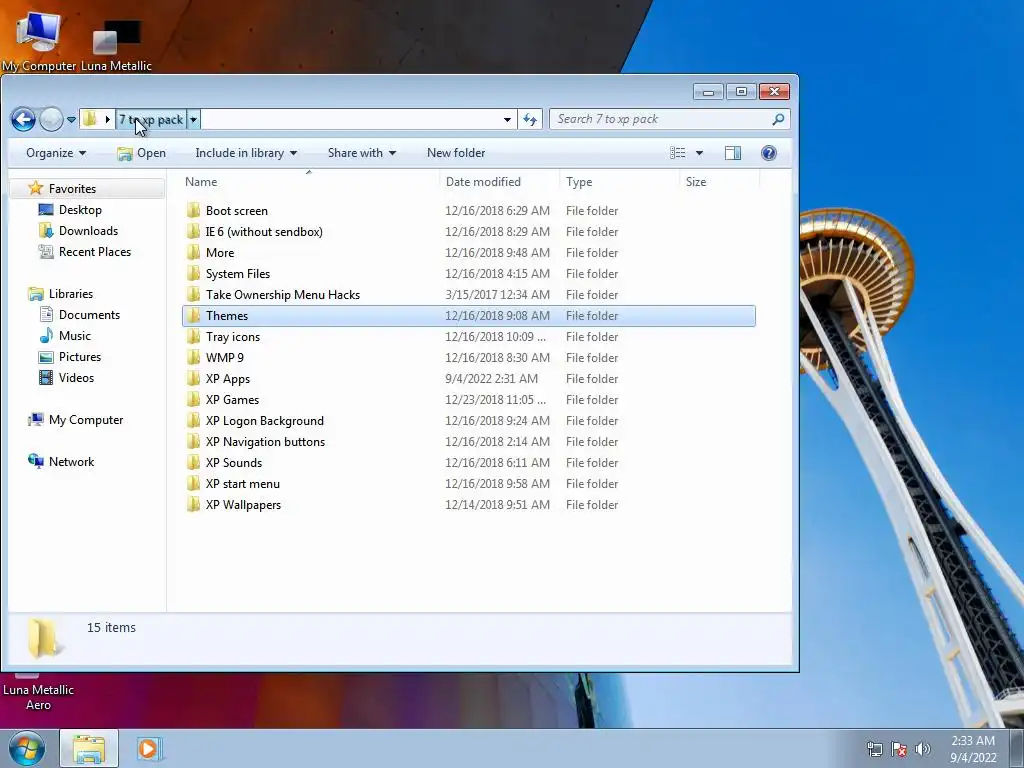
Task: Click the volume speaker tray icon
Action: (x=923, y=749)
